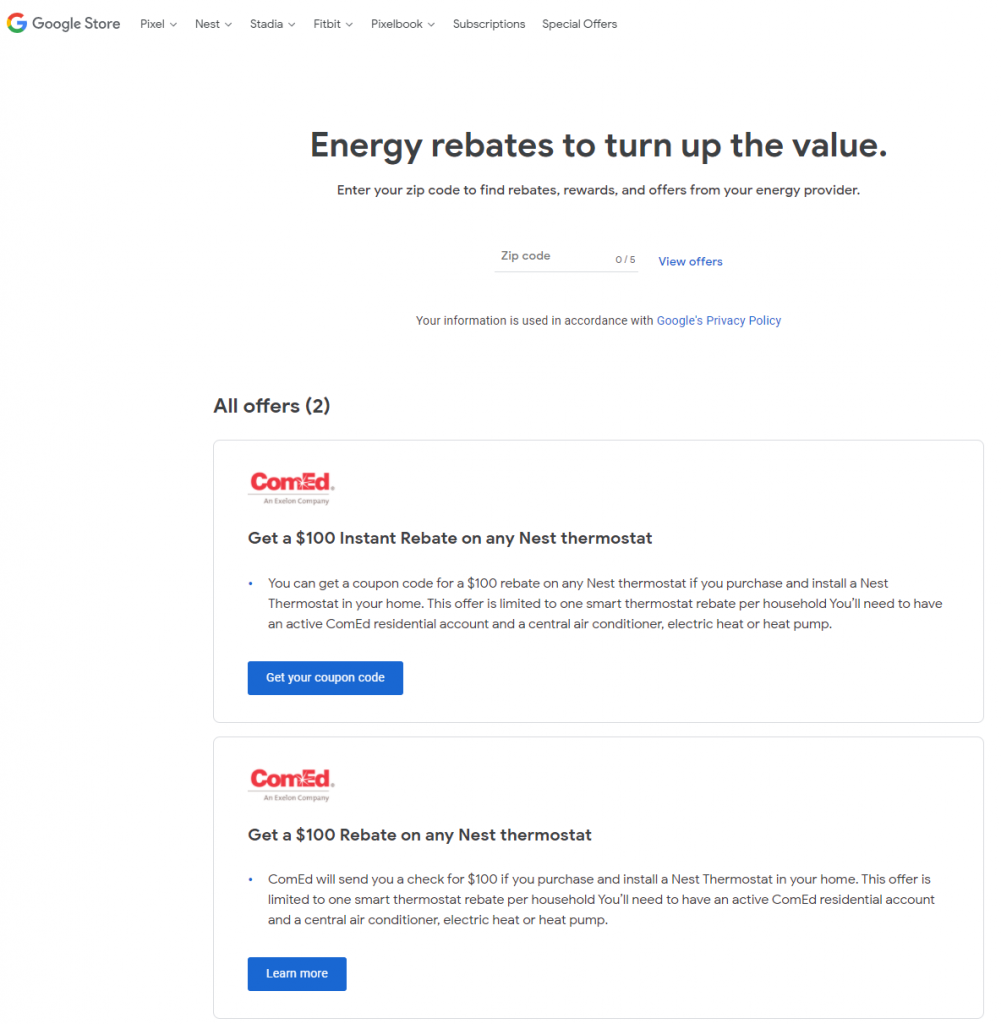The width and height of the screenshot is (1001, 1024).
Task: Click the Google "G" logo
Action: tap(17, 23)
